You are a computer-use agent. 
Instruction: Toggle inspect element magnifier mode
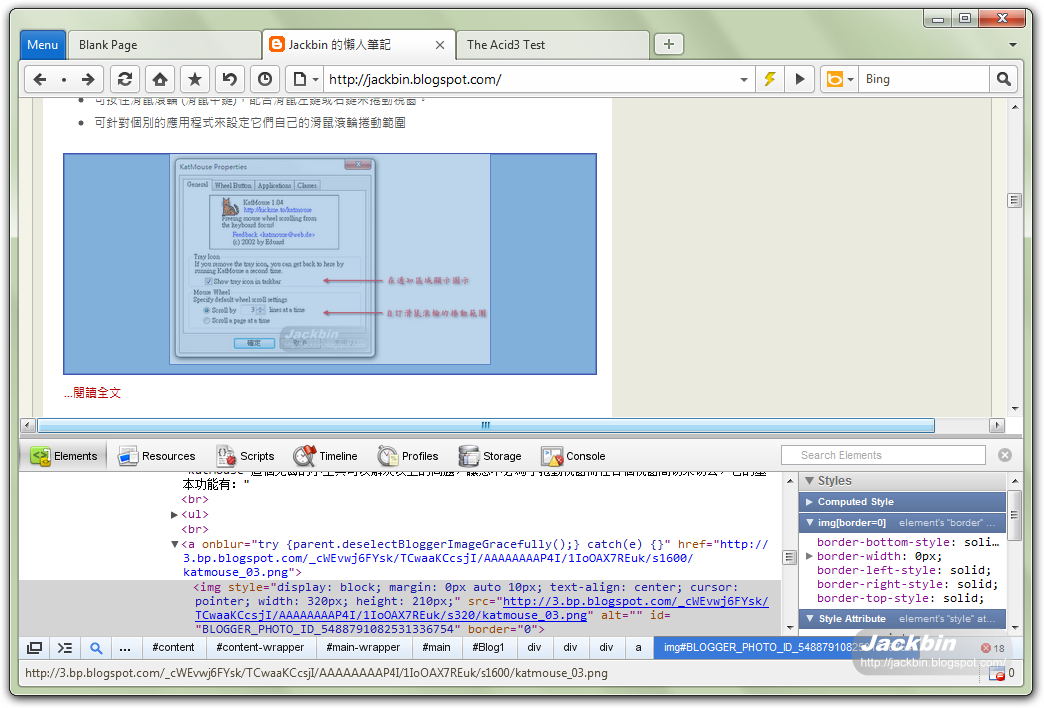(95, 648)
